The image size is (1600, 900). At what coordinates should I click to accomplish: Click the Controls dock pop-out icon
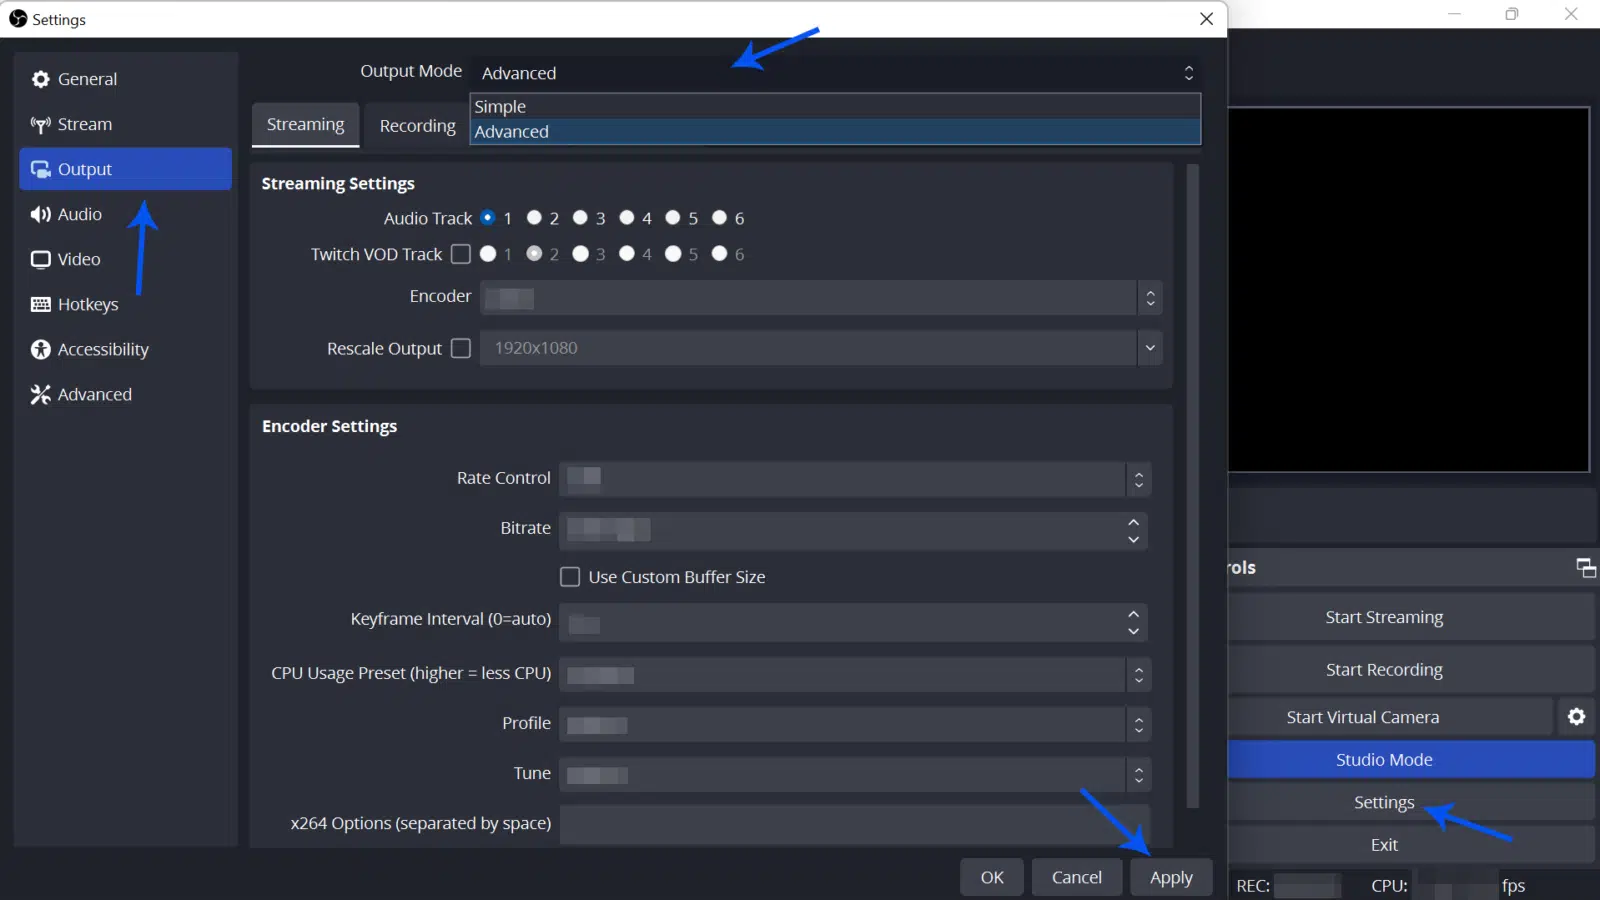(x=1586, y=568)
